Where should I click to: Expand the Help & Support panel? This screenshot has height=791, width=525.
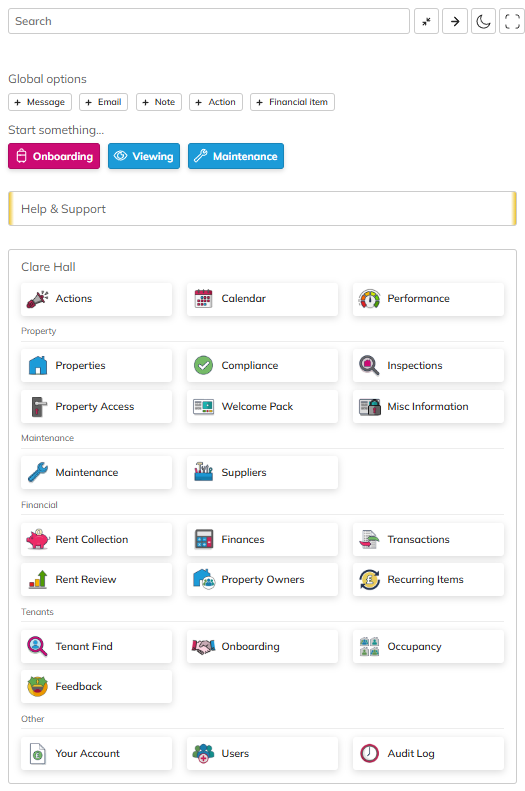pyautogui.click(x=262, y=208)
